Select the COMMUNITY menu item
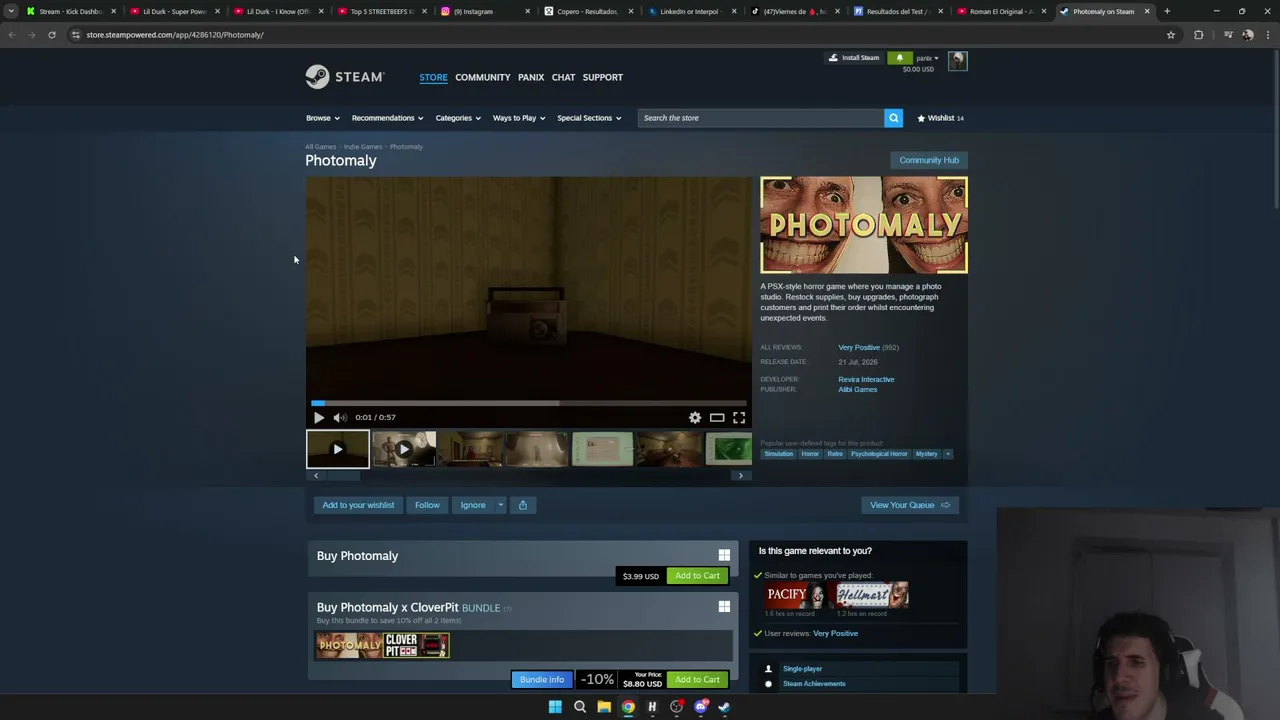Image resolution: width=1280 pixels, height=720 pixels. 483,77
